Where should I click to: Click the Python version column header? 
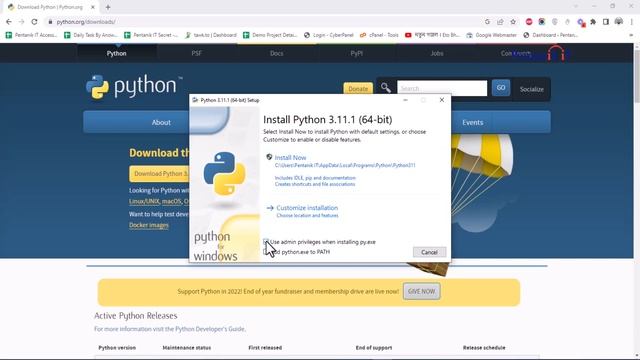pos(117,348)
